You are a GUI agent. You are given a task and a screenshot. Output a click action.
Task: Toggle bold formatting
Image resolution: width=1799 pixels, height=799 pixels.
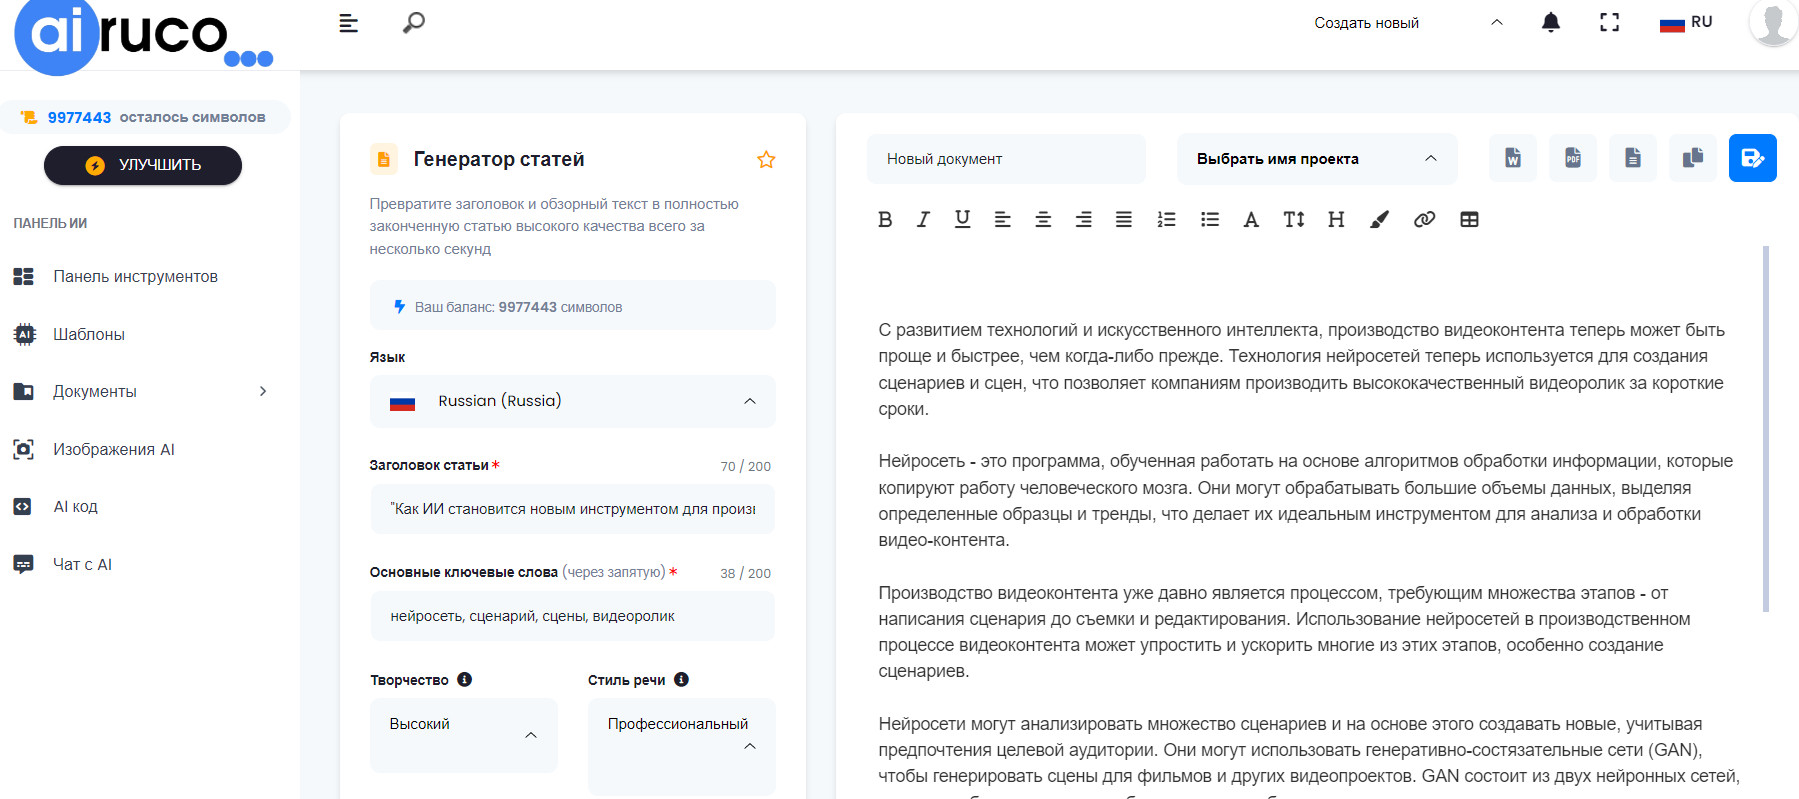884,220
